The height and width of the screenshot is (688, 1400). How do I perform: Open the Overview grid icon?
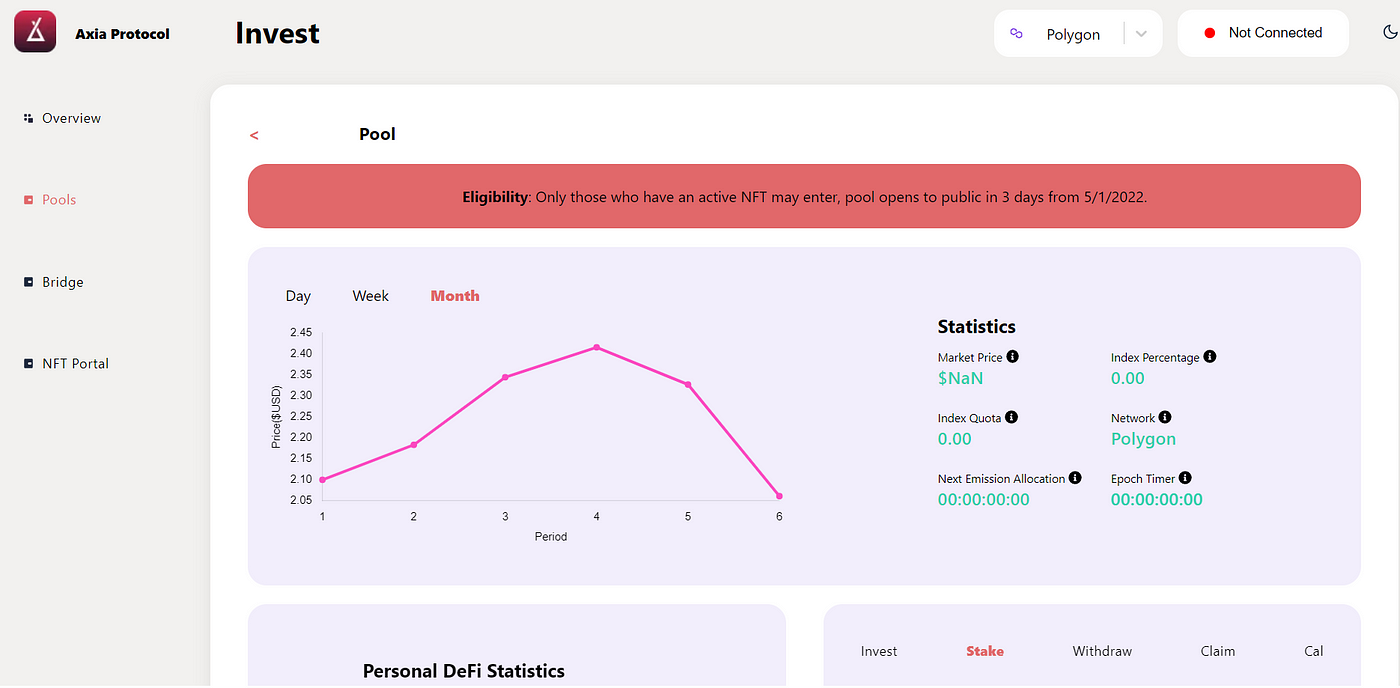coord(28,118)
